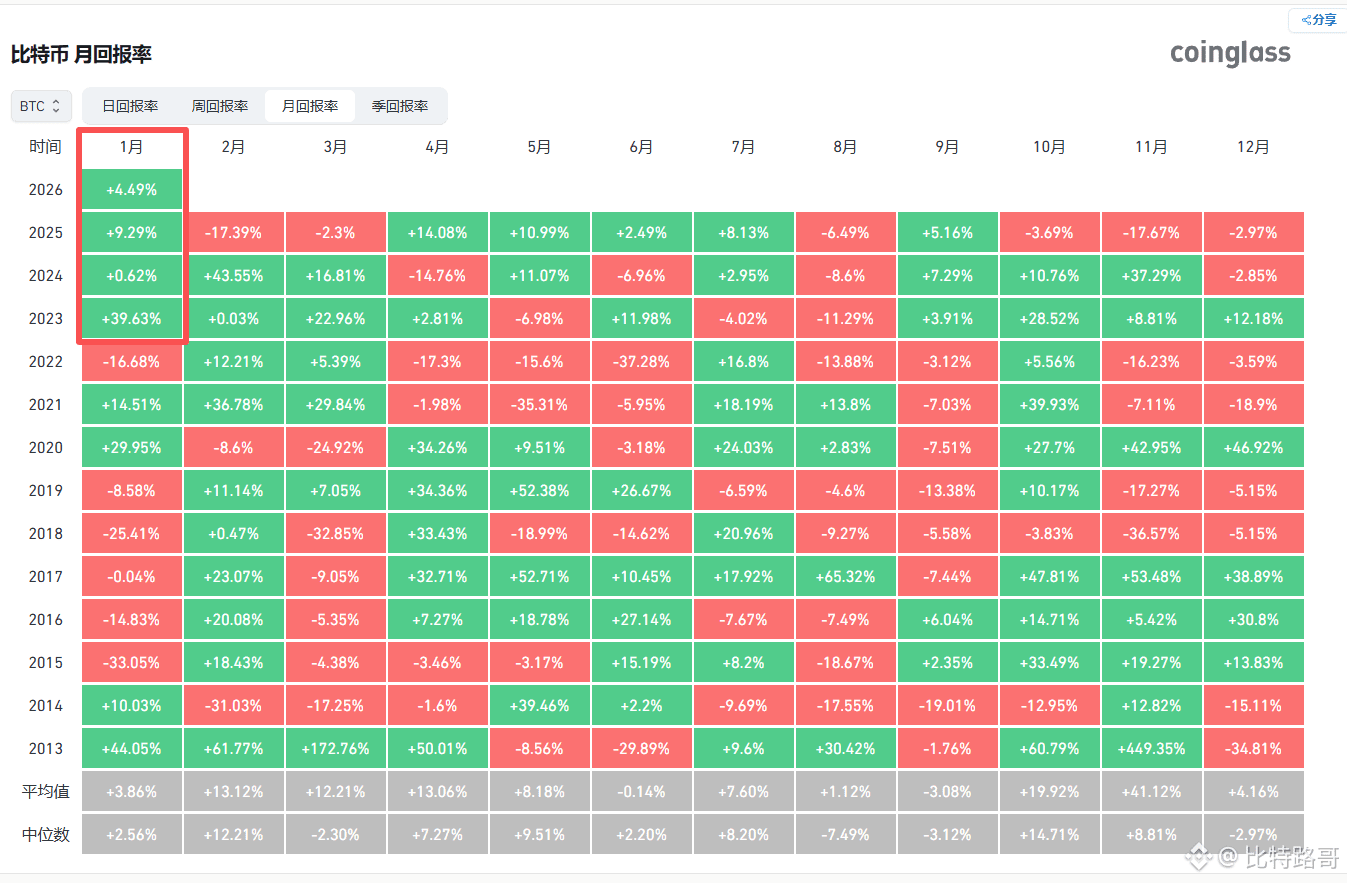The height and width of the screenshot is (883, 1347).
Task: Switch to the 周回报率 tab
Action: coord(219,105)
